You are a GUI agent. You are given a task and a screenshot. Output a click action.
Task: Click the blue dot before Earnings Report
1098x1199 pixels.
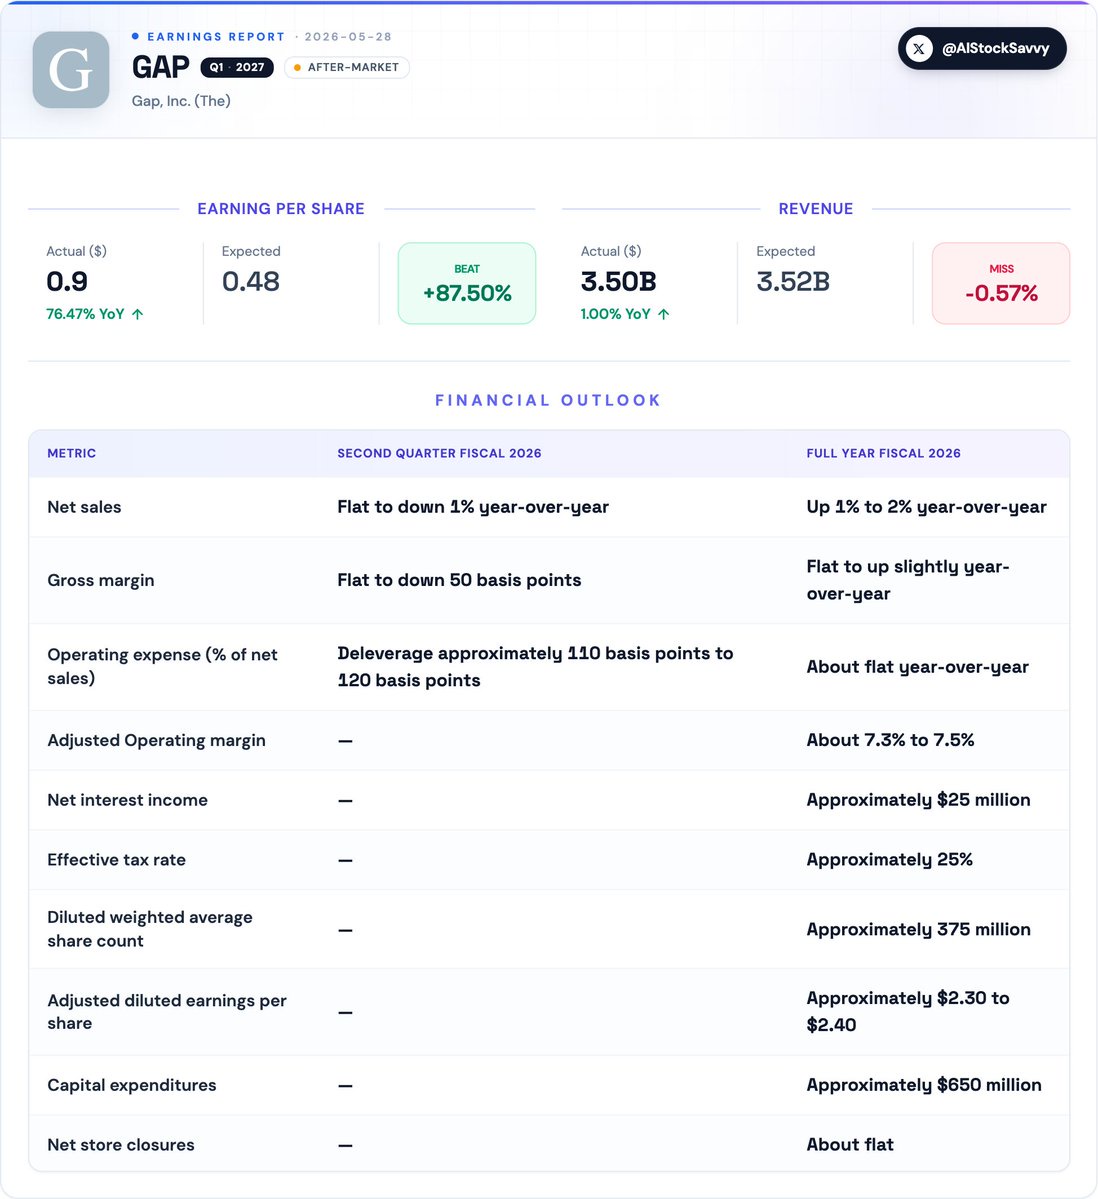pos(135,36)
